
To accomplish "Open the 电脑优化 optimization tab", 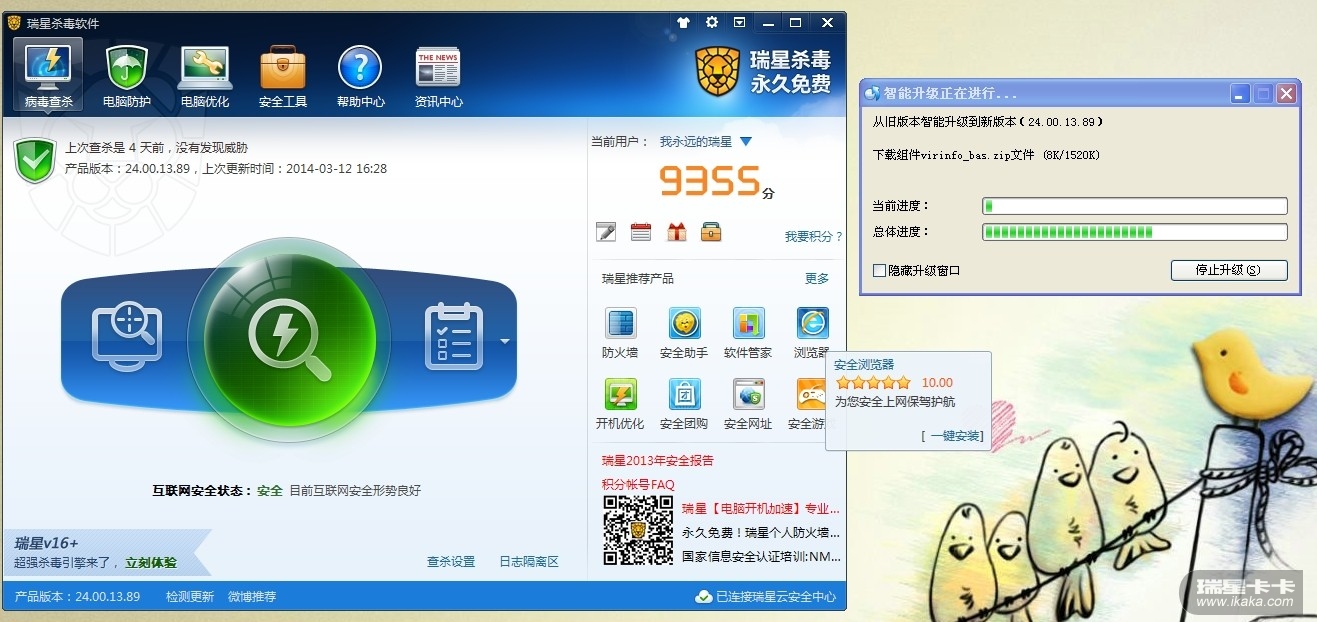I will click(205, 76).
